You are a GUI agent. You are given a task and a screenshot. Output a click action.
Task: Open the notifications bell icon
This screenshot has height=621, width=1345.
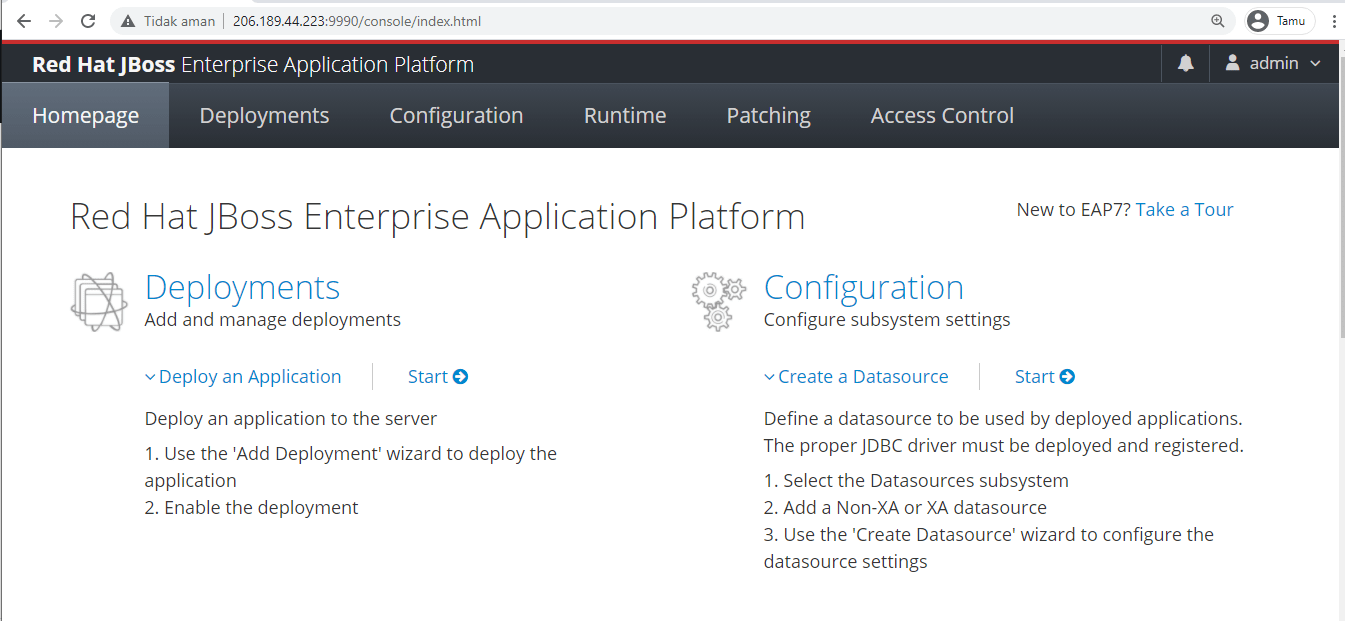1186,63
